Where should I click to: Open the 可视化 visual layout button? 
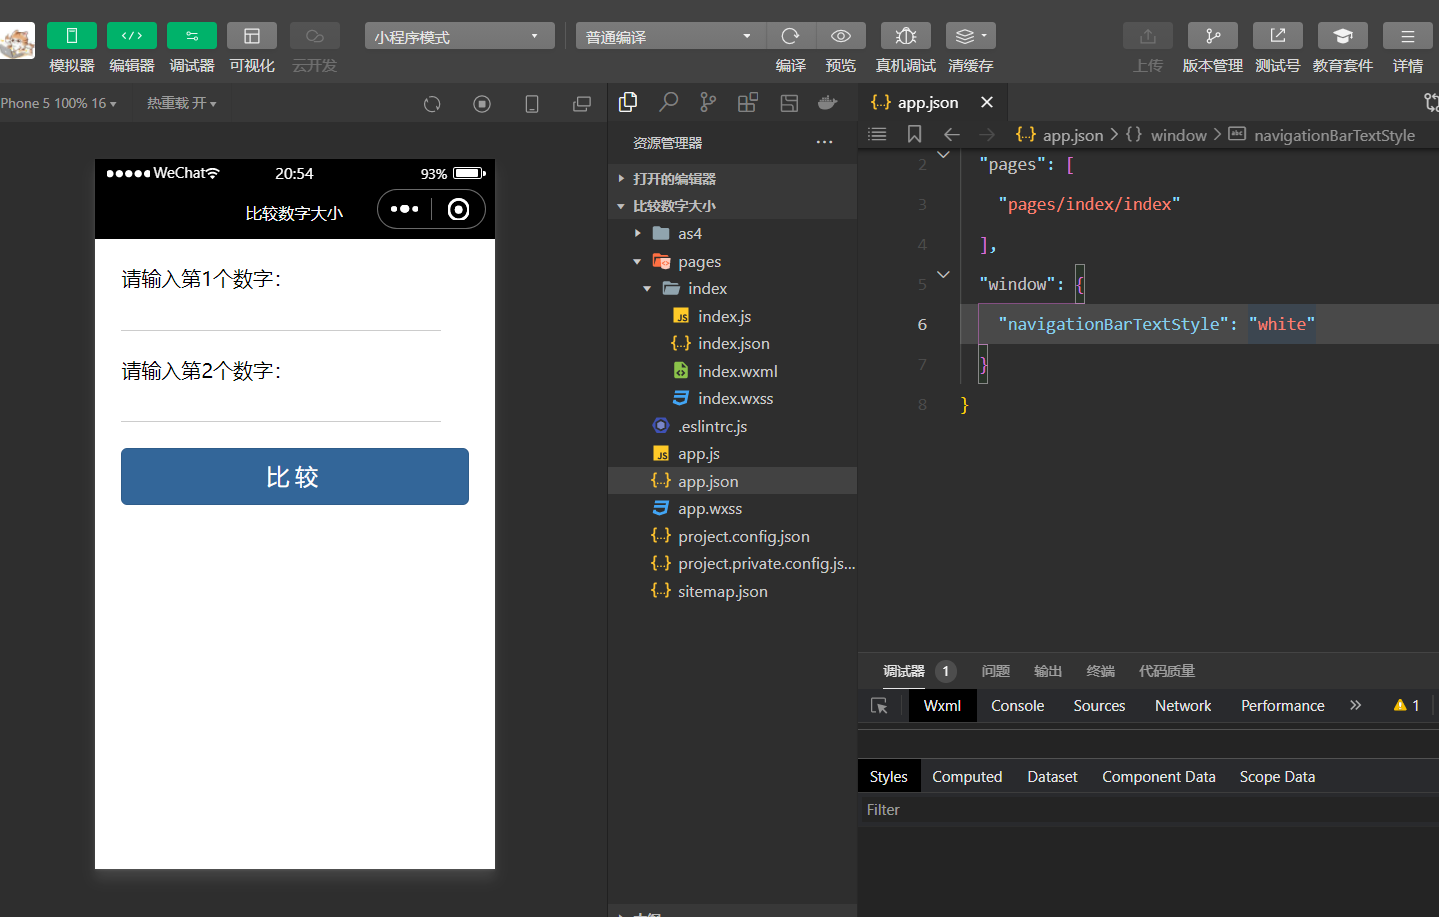pyautogui.click(x=252, y=36)
